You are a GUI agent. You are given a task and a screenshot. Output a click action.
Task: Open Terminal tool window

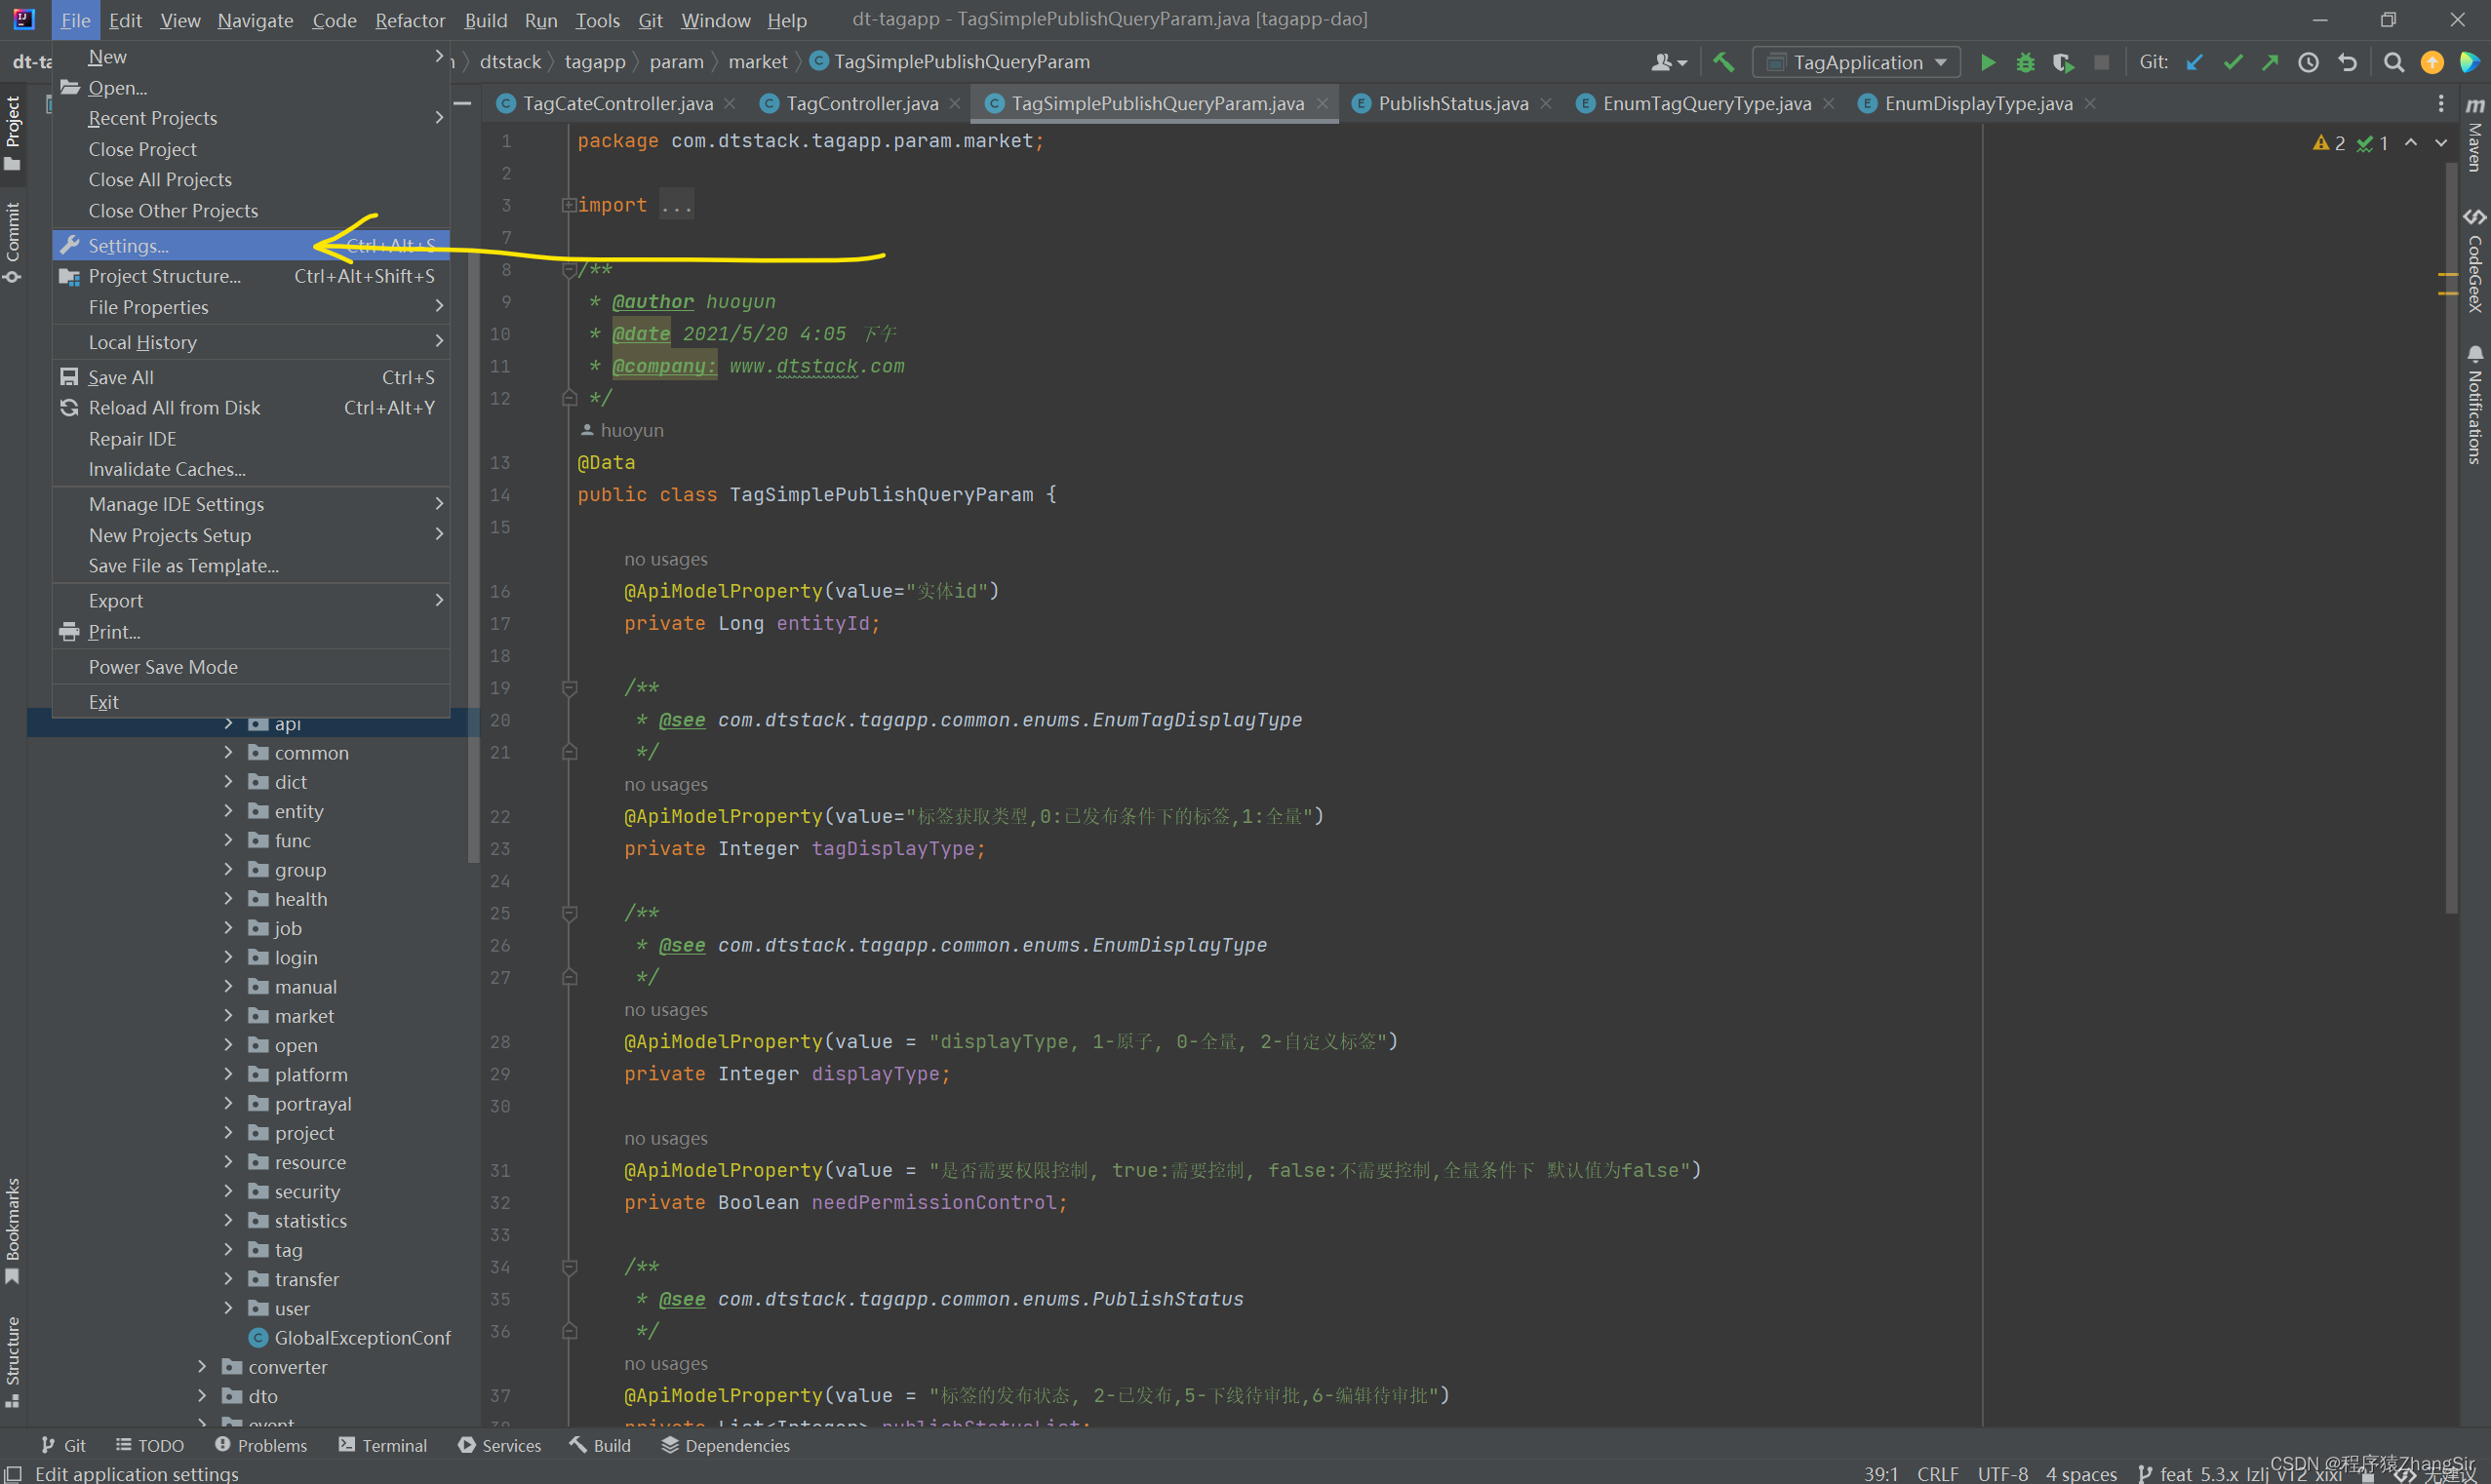[383, 1445]
